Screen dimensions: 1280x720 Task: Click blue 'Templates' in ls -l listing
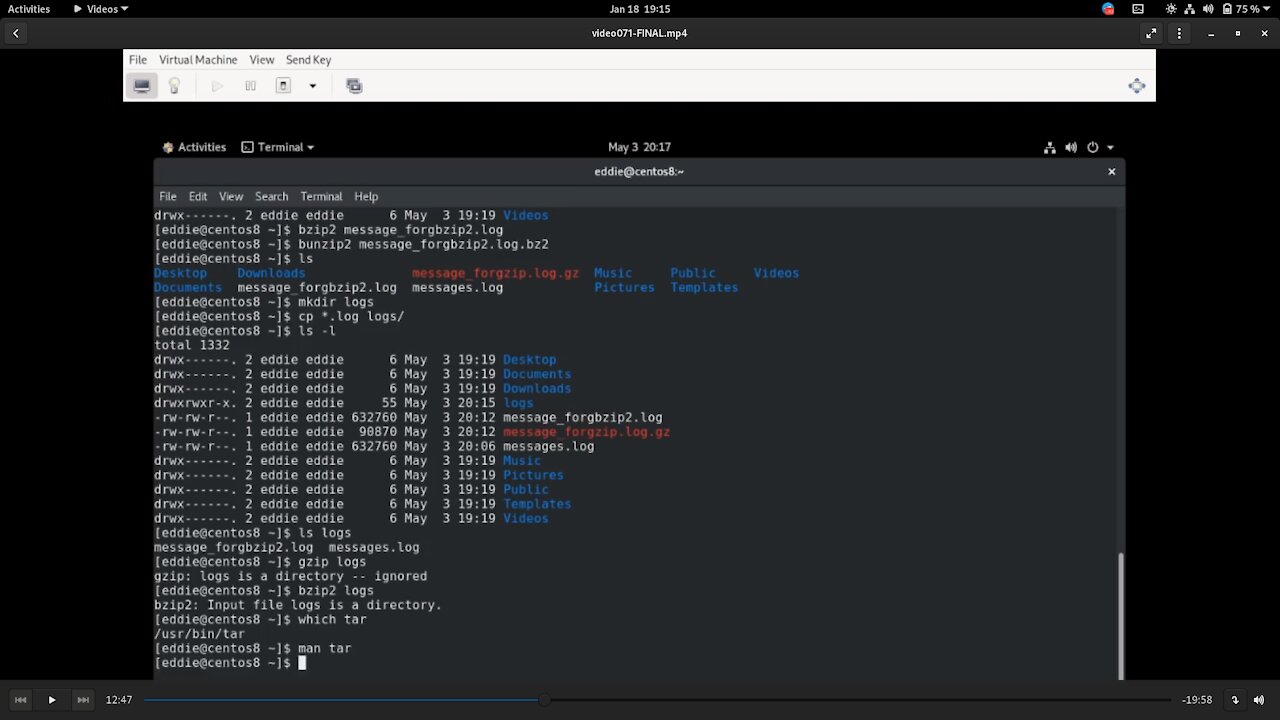537,504
